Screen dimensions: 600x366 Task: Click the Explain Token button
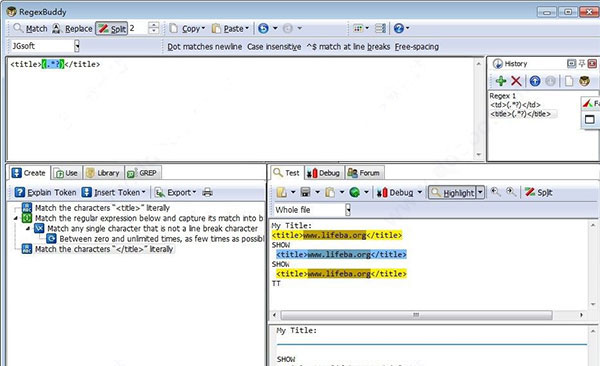(46, 192)
